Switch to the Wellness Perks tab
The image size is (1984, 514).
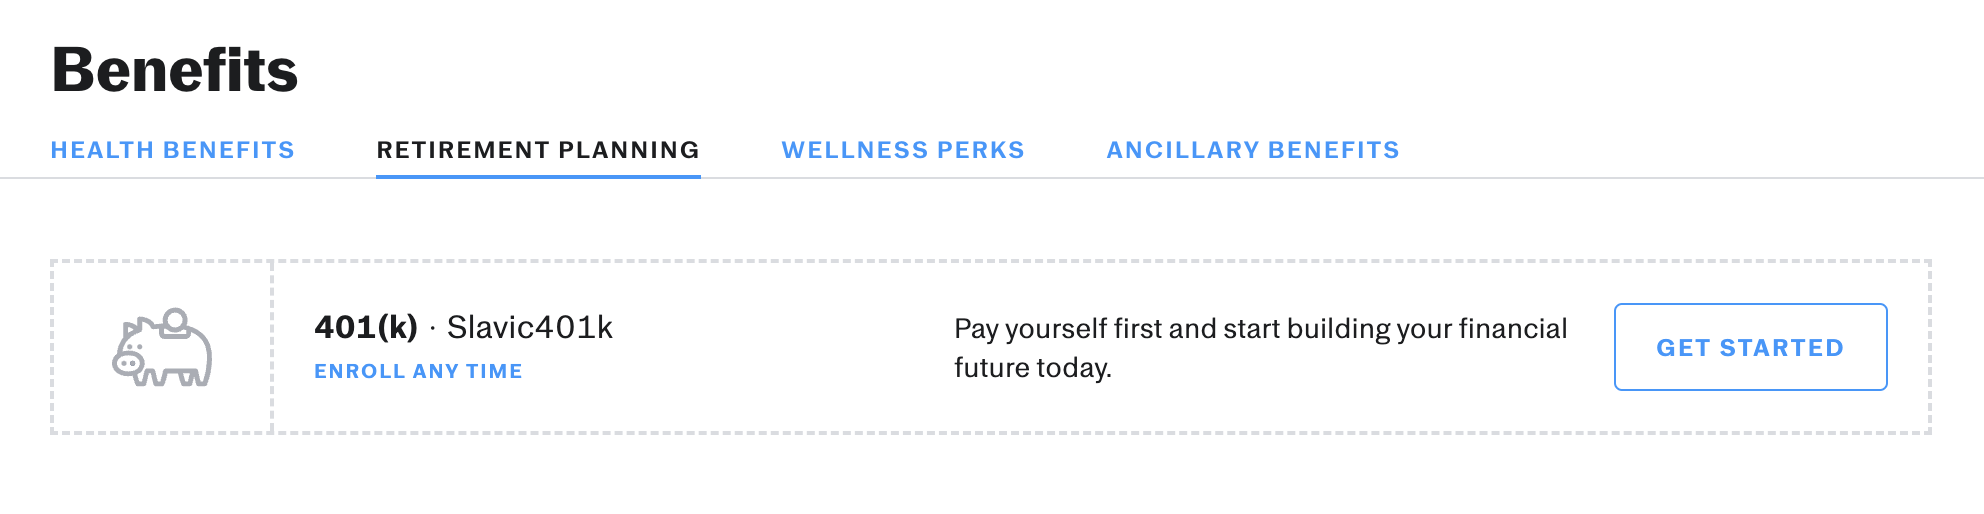click(x=903, y=150)
